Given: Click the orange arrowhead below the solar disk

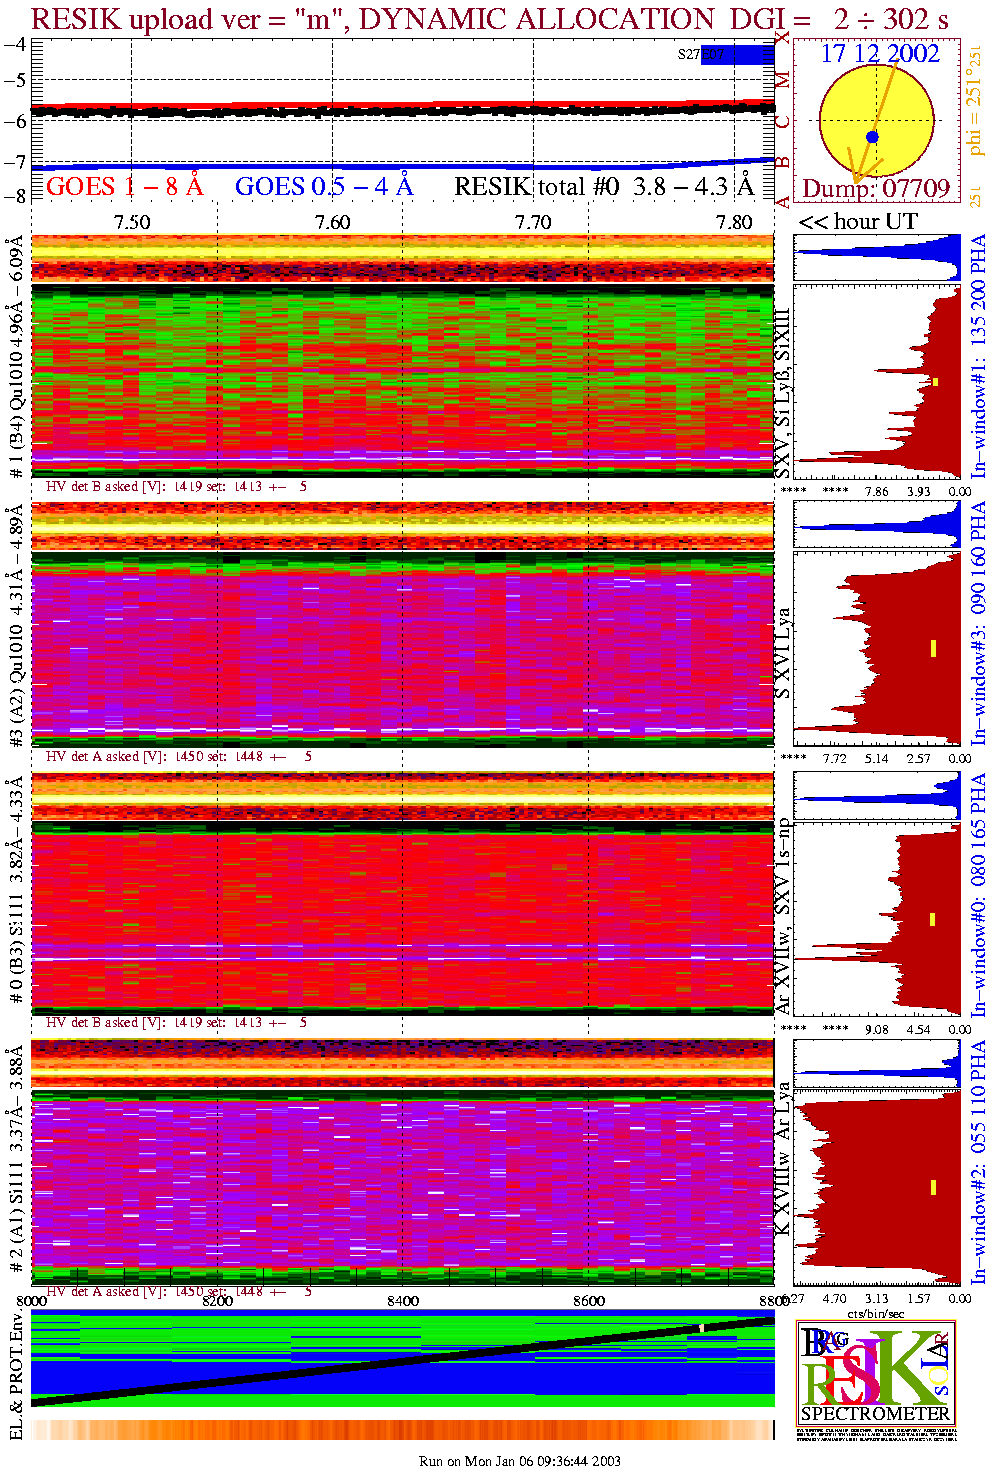Looking at the screenshot, I should click(857, 177).
